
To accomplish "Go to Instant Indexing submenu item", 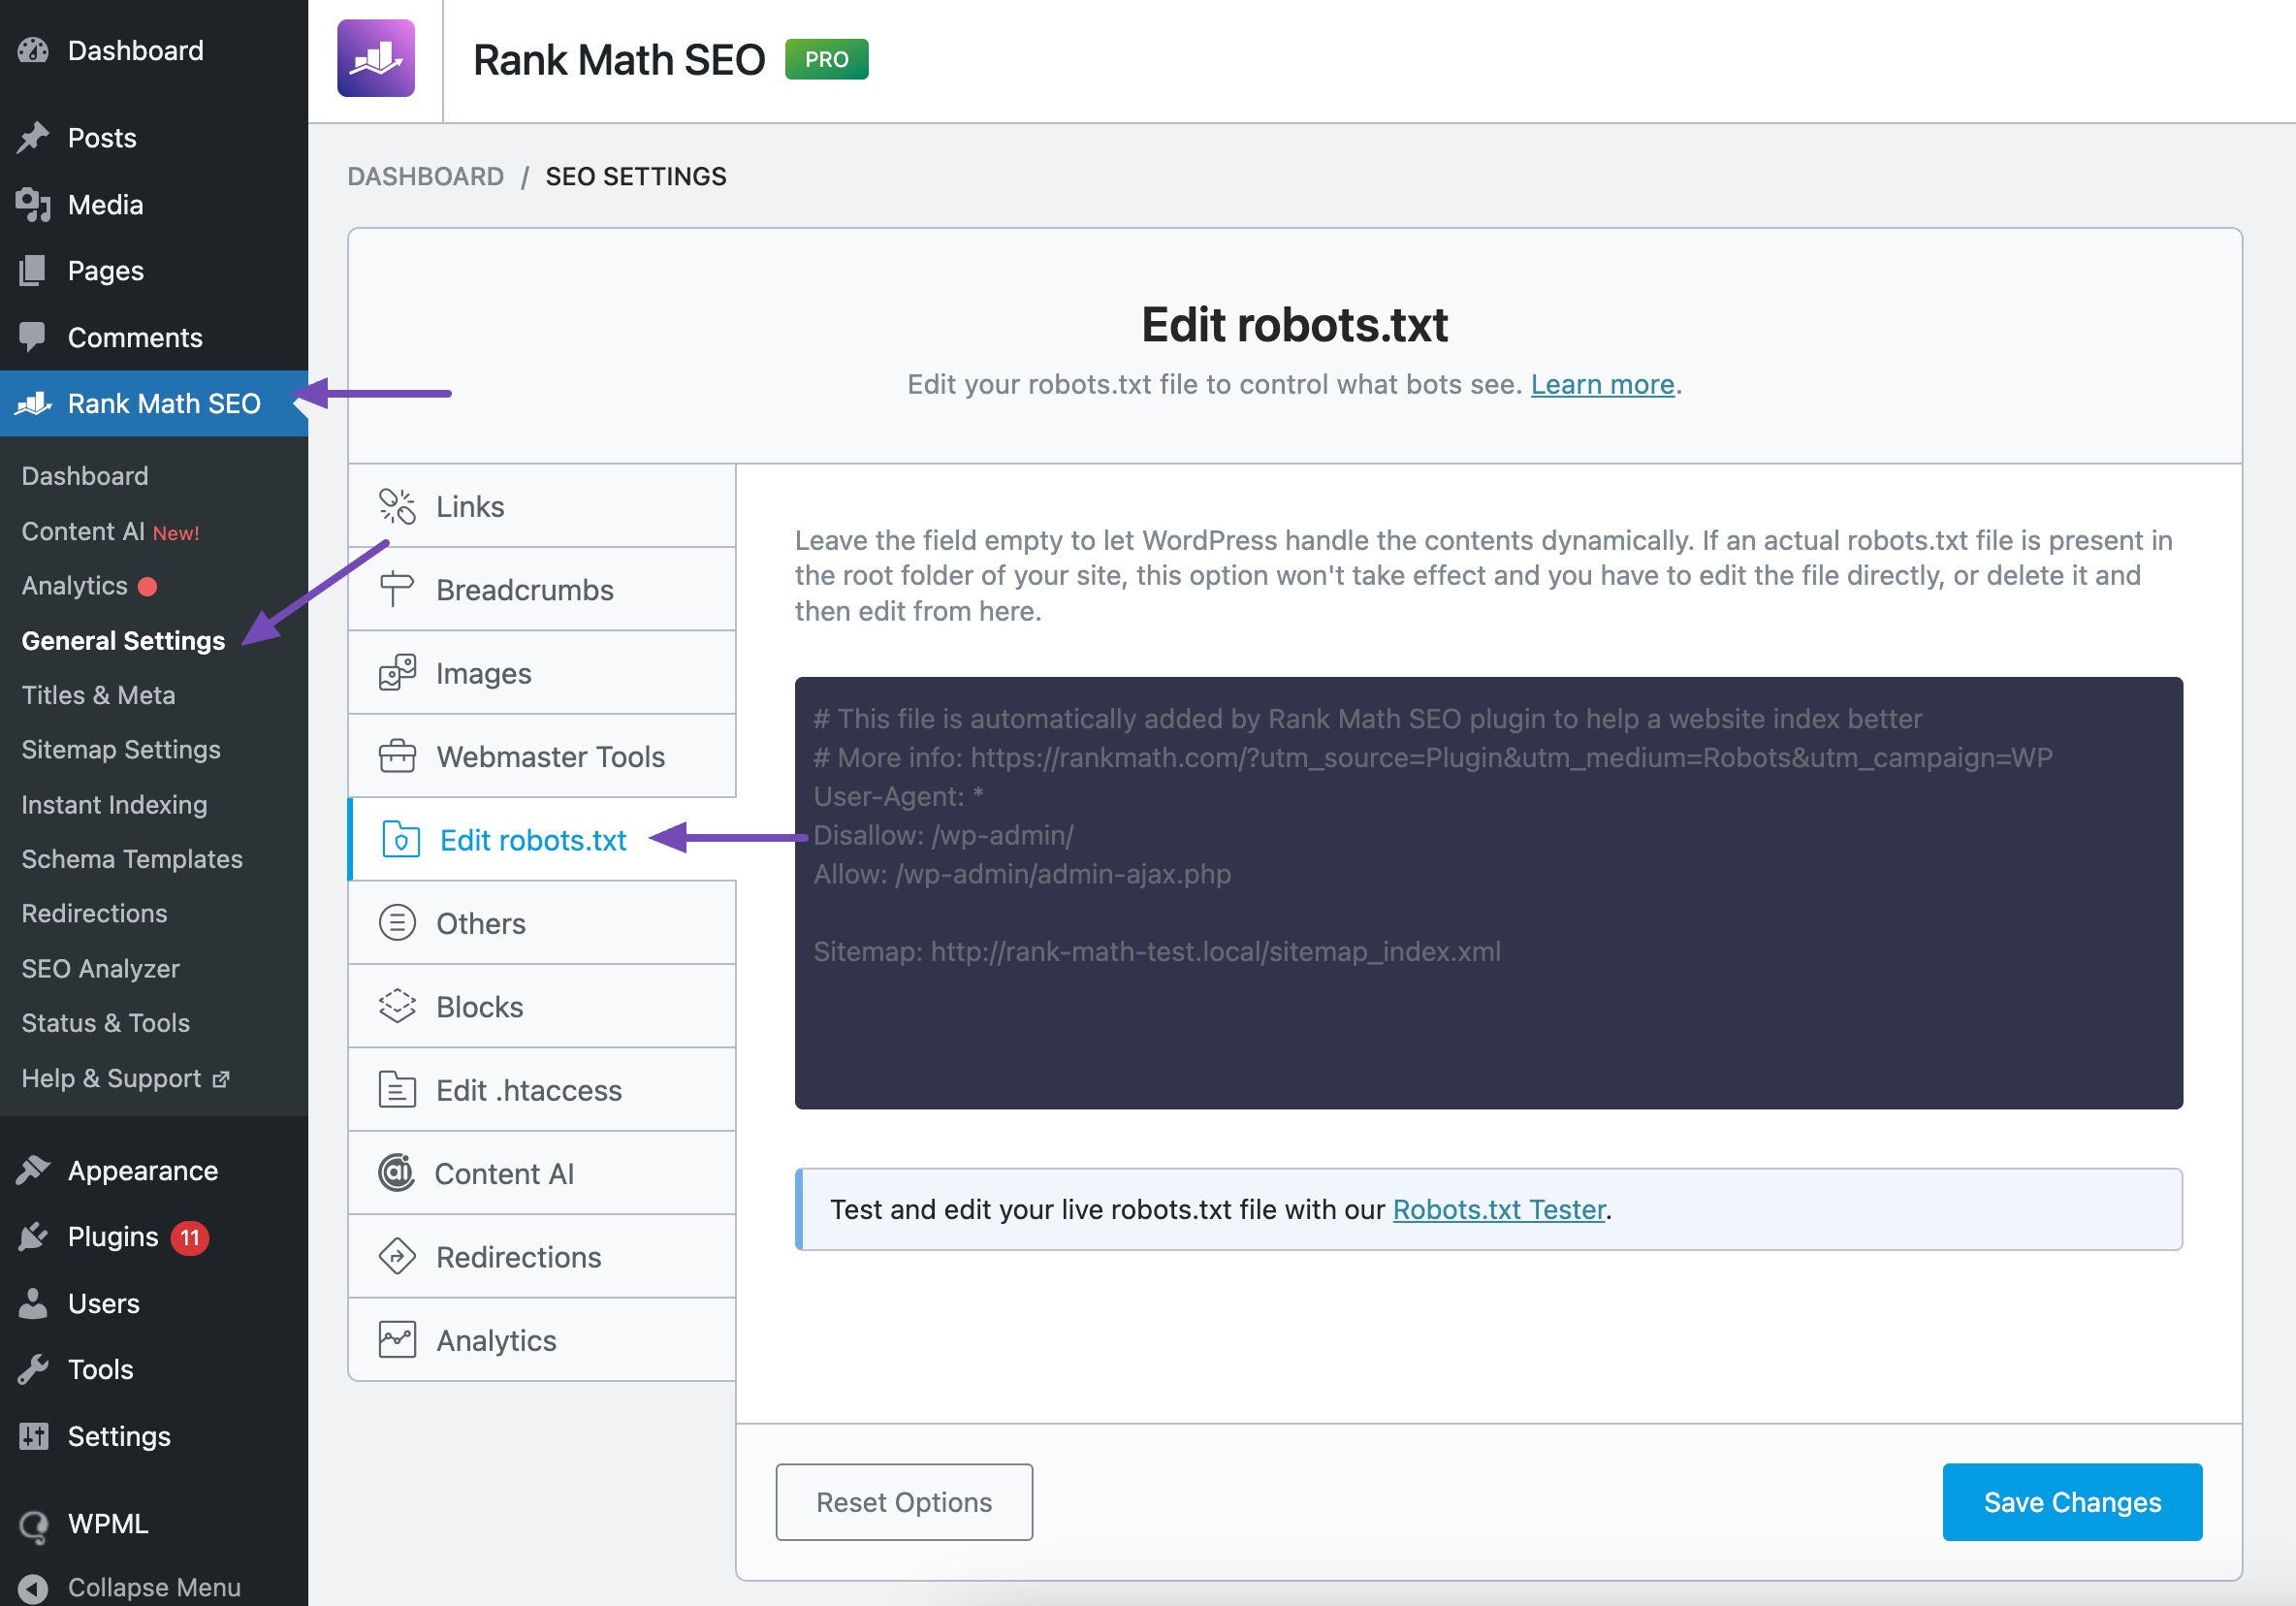I will pos(114,804).
